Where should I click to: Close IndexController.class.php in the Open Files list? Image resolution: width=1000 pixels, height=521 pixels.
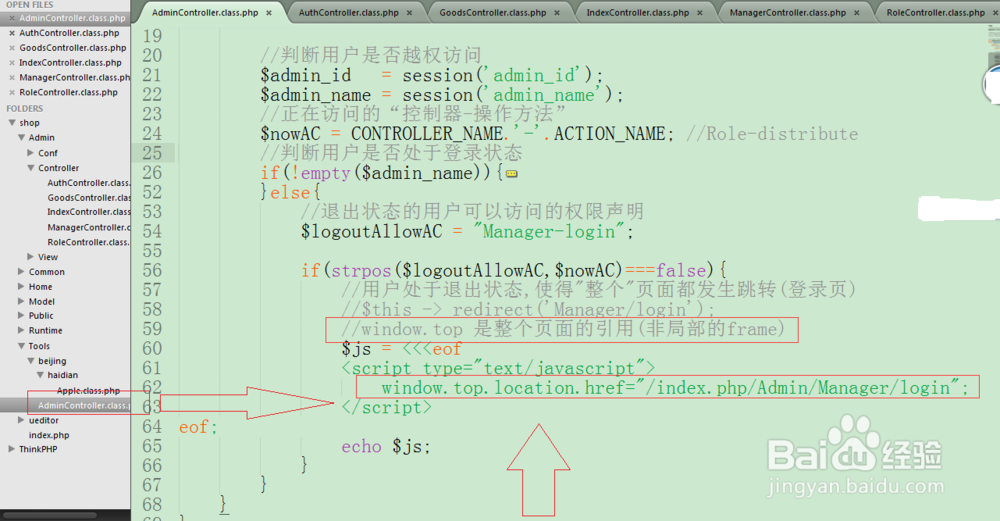click(11, 63)
